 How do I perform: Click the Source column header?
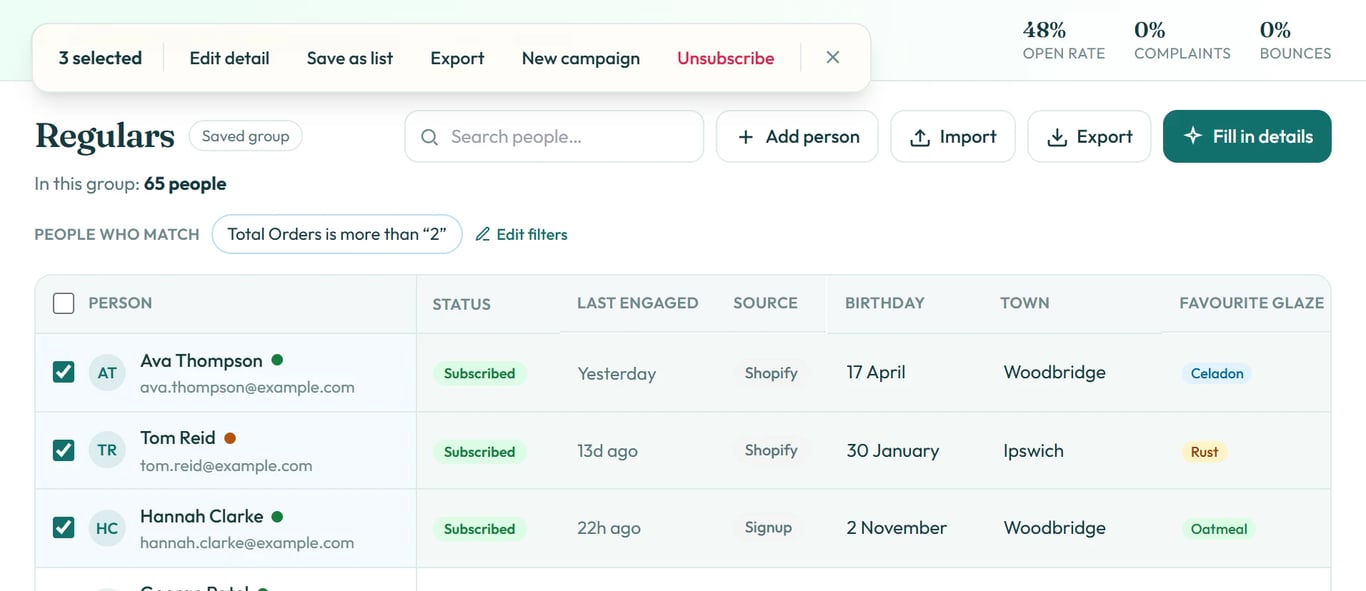tap(765, 303)
